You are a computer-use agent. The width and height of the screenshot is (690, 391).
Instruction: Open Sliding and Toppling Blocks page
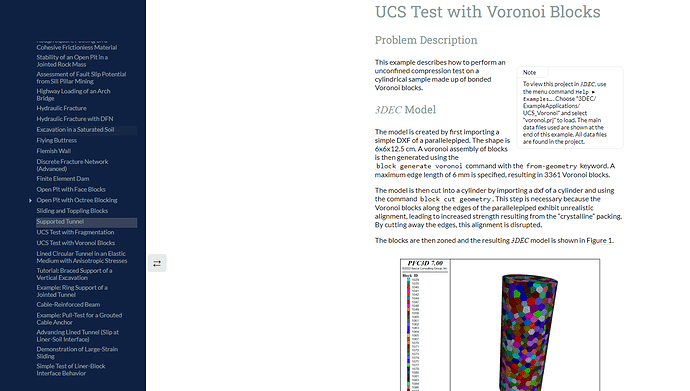(72, 211)
